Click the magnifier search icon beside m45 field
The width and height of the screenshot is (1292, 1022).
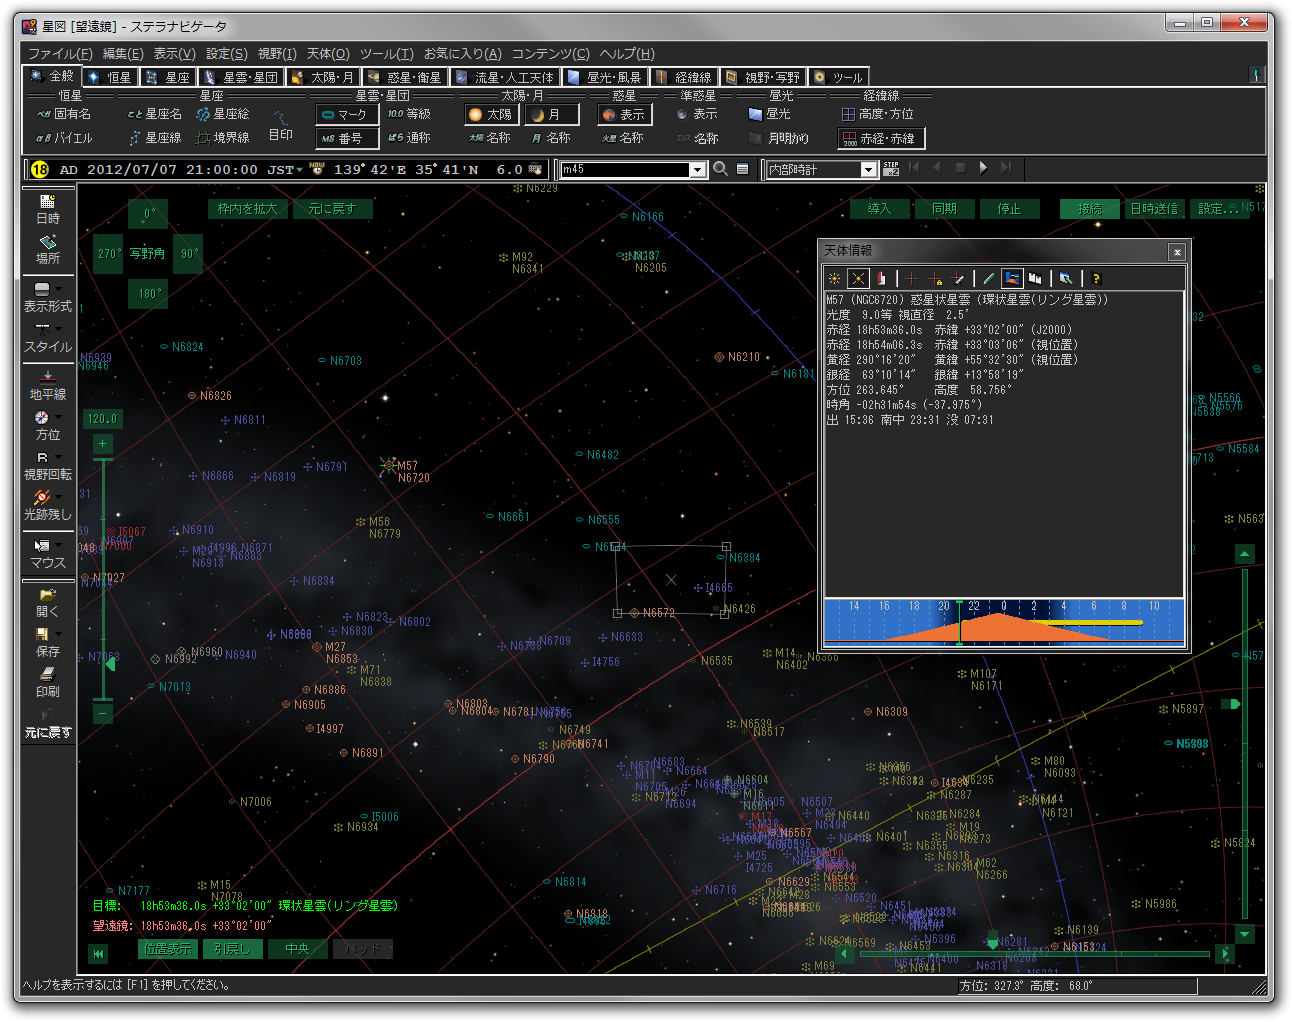point(720,169)
